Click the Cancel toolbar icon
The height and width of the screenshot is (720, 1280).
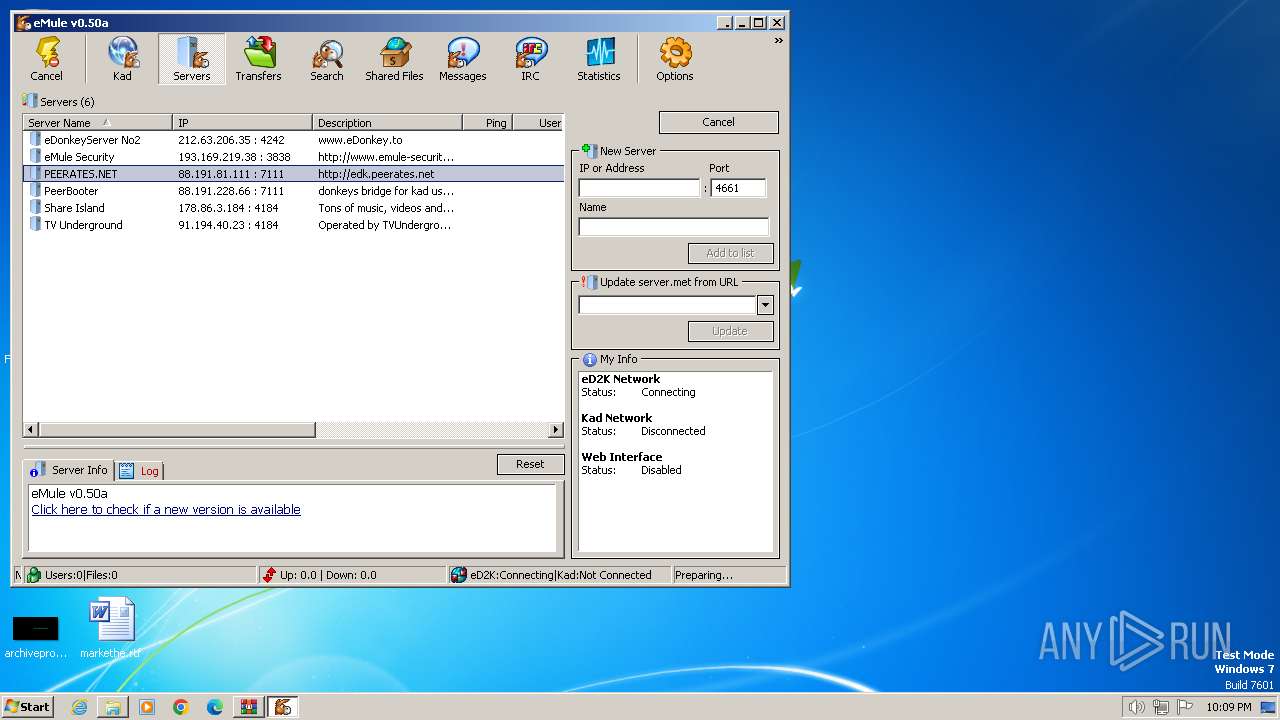tap(47, 59)
